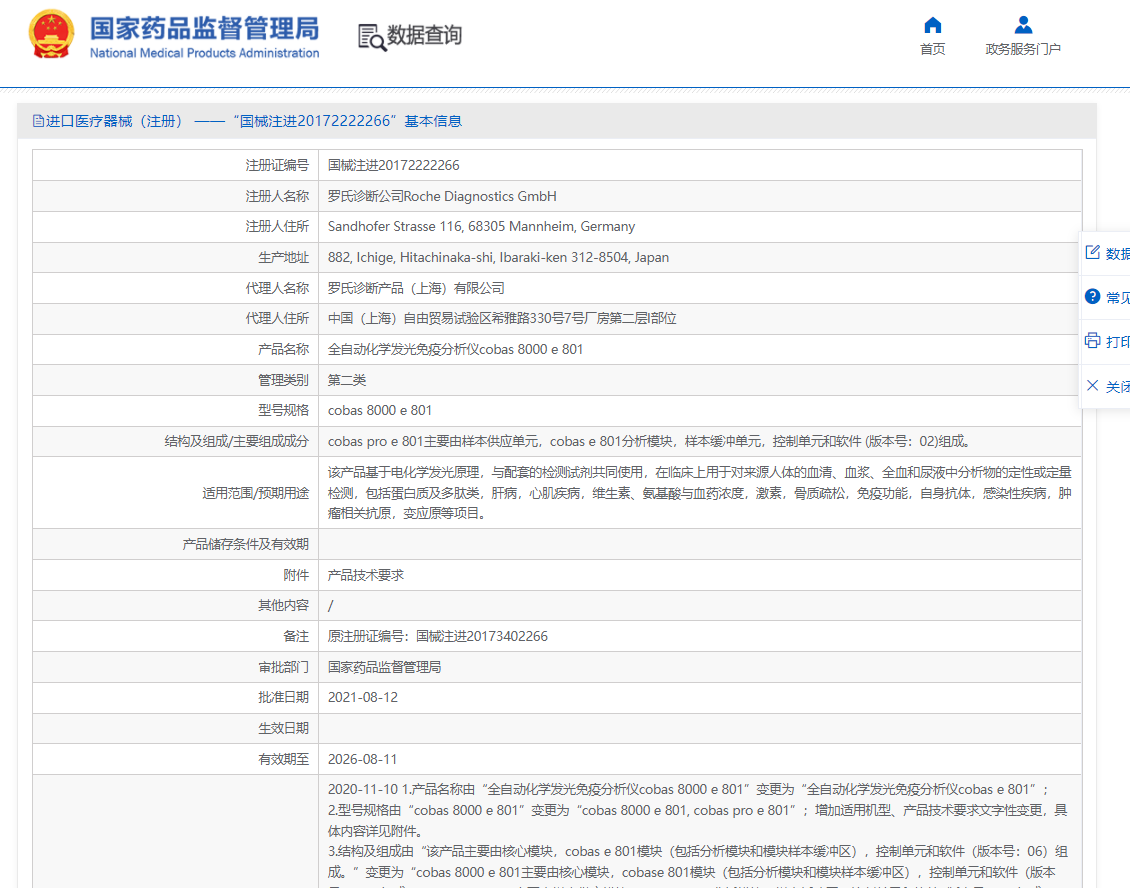The image size is (1130, 888).
Task: Click the 注册人住所 row label
Action: tap(277, 226)
